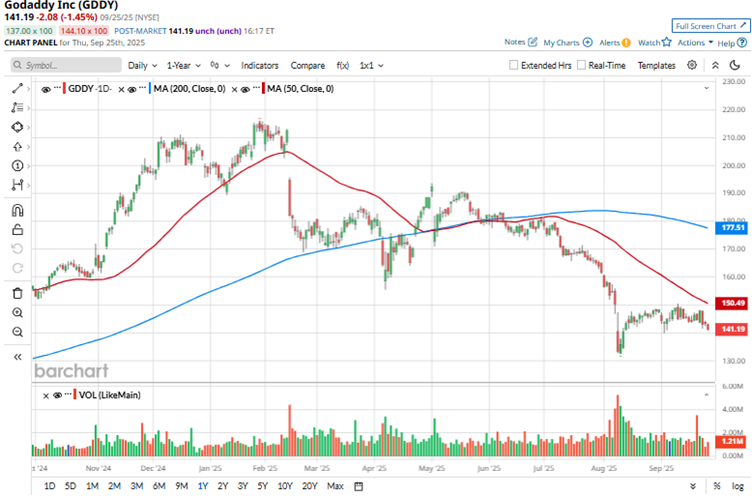Screen dimensions: 752x496
Task: Enable the Extended Hrs checkbox
Action: click(514, 65)
